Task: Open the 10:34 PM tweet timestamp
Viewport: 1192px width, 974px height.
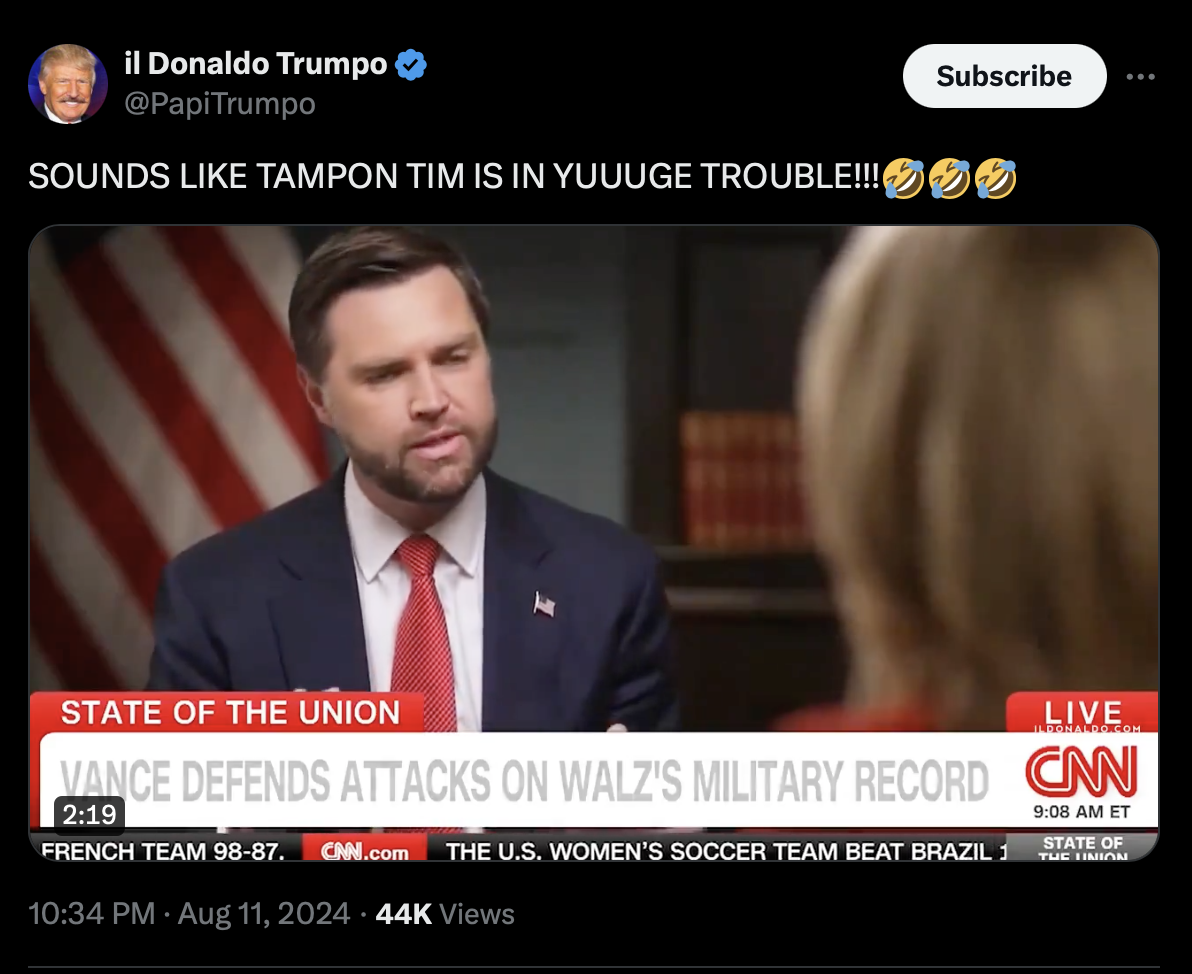Action: [91, 913]
